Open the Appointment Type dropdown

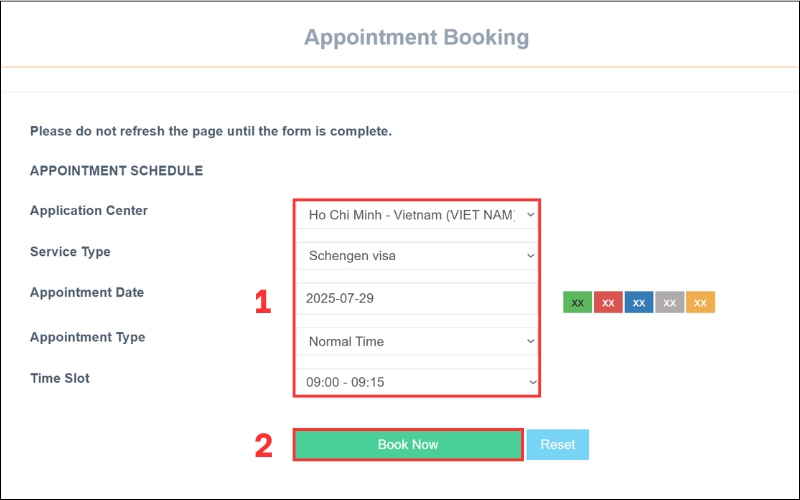pos(417,341)
